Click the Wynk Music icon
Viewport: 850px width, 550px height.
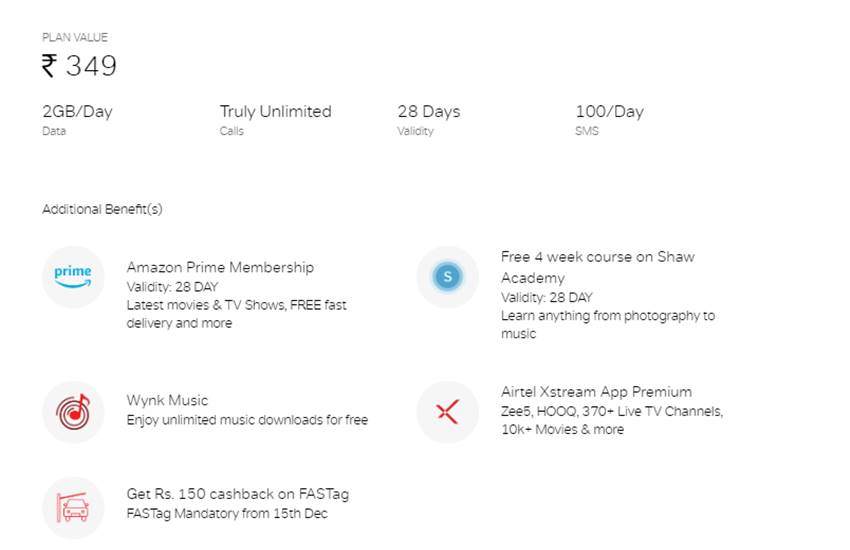point(73,411)
